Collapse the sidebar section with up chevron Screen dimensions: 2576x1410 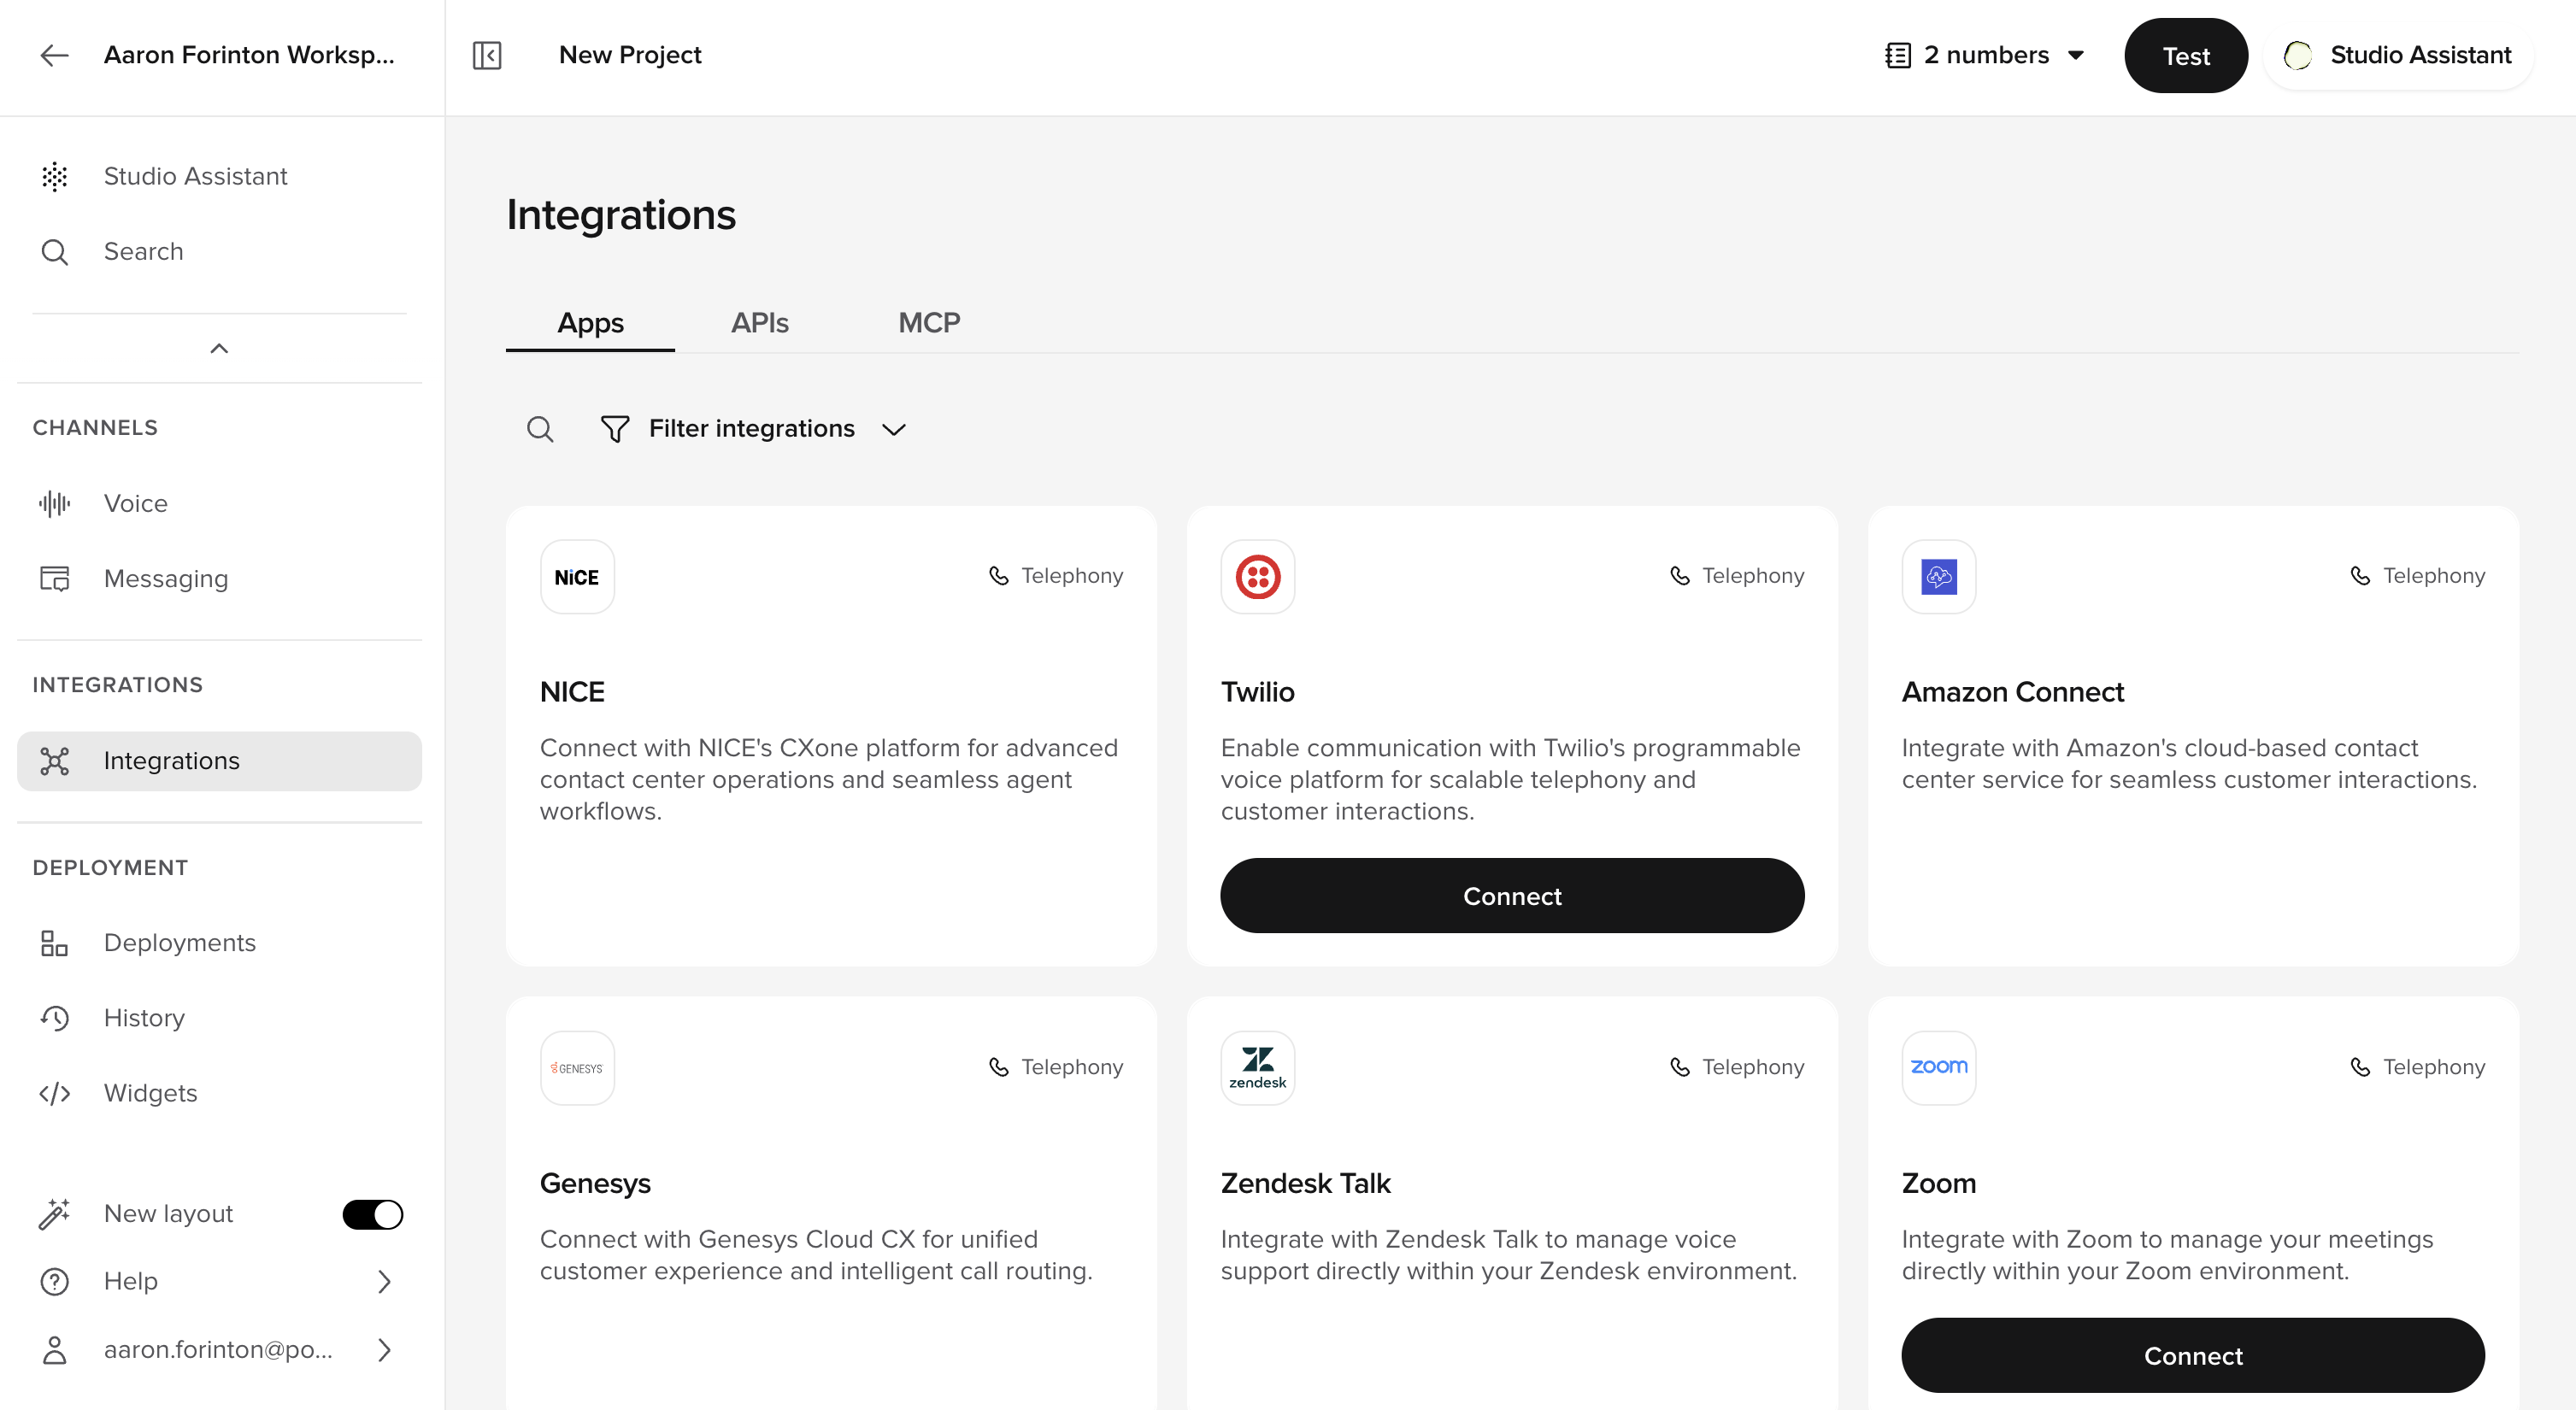point(219,348)
